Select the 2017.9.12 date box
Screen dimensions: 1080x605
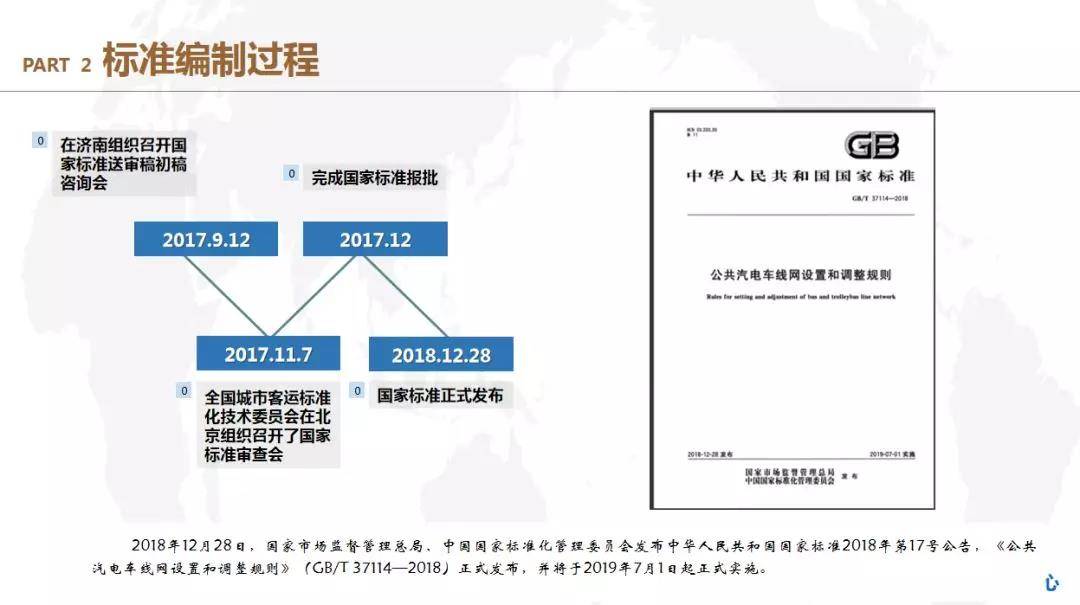pos(206,240)
